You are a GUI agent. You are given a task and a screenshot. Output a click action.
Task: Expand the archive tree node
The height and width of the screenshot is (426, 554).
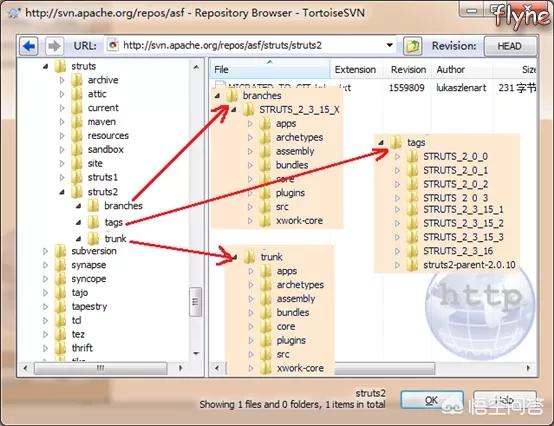tap(62, 80)
